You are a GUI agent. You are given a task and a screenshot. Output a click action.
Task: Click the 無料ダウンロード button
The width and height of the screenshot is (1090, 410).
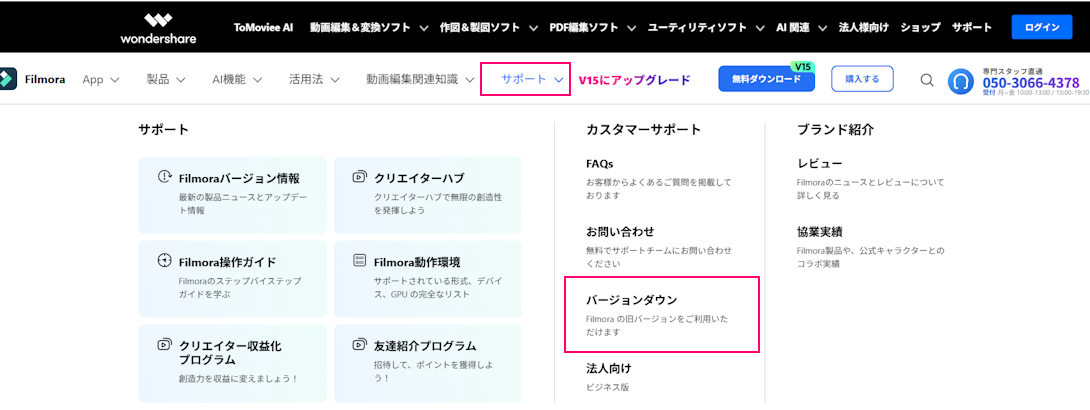point(766,79)
